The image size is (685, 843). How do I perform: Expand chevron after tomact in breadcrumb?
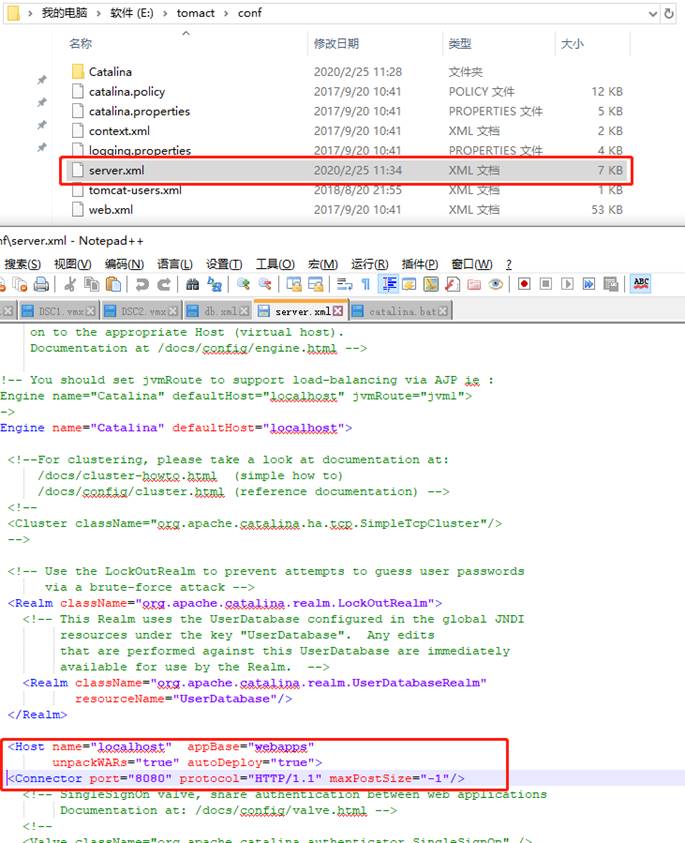[x=226, y=13]
